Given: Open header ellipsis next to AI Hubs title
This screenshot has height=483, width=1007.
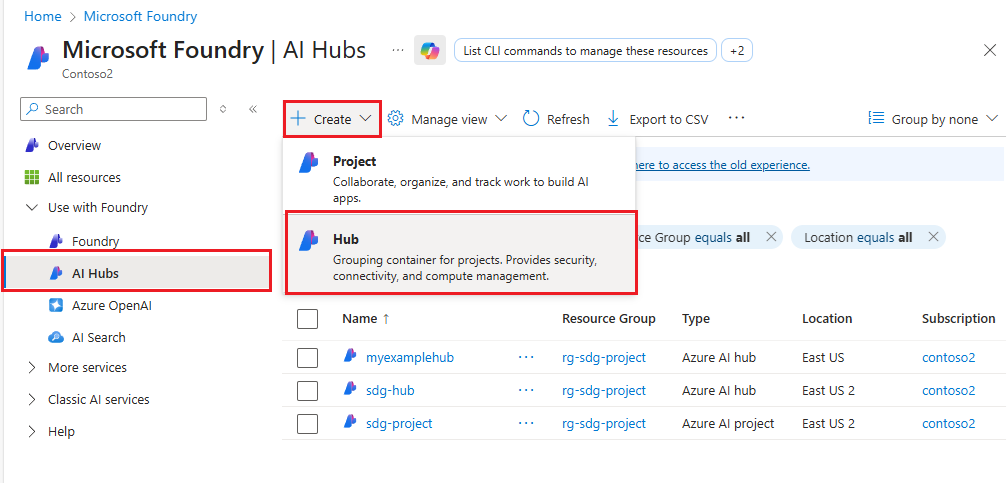Looking at the screenshot, I should click(x=398, y=50).
